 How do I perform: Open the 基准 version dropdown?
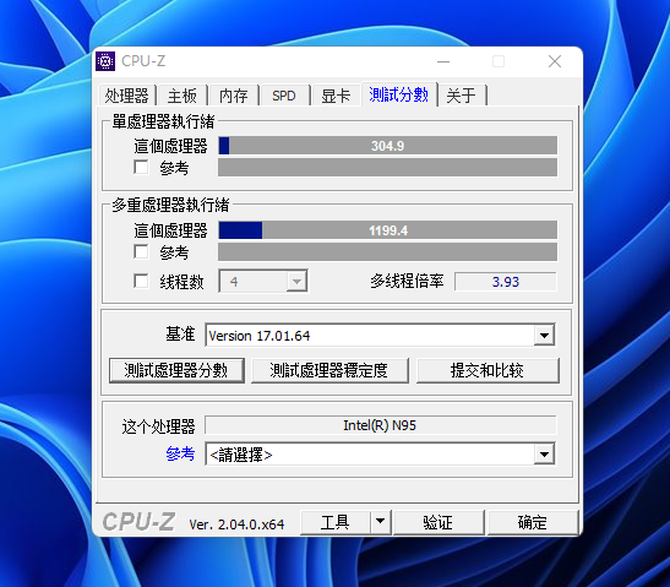click(544, 336)
